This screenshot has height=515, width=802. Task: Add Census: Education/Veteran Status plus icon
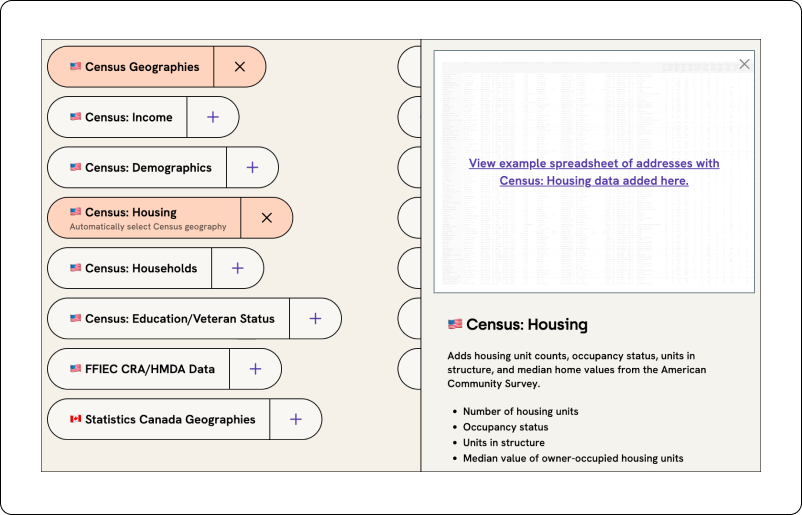point(315,319)
